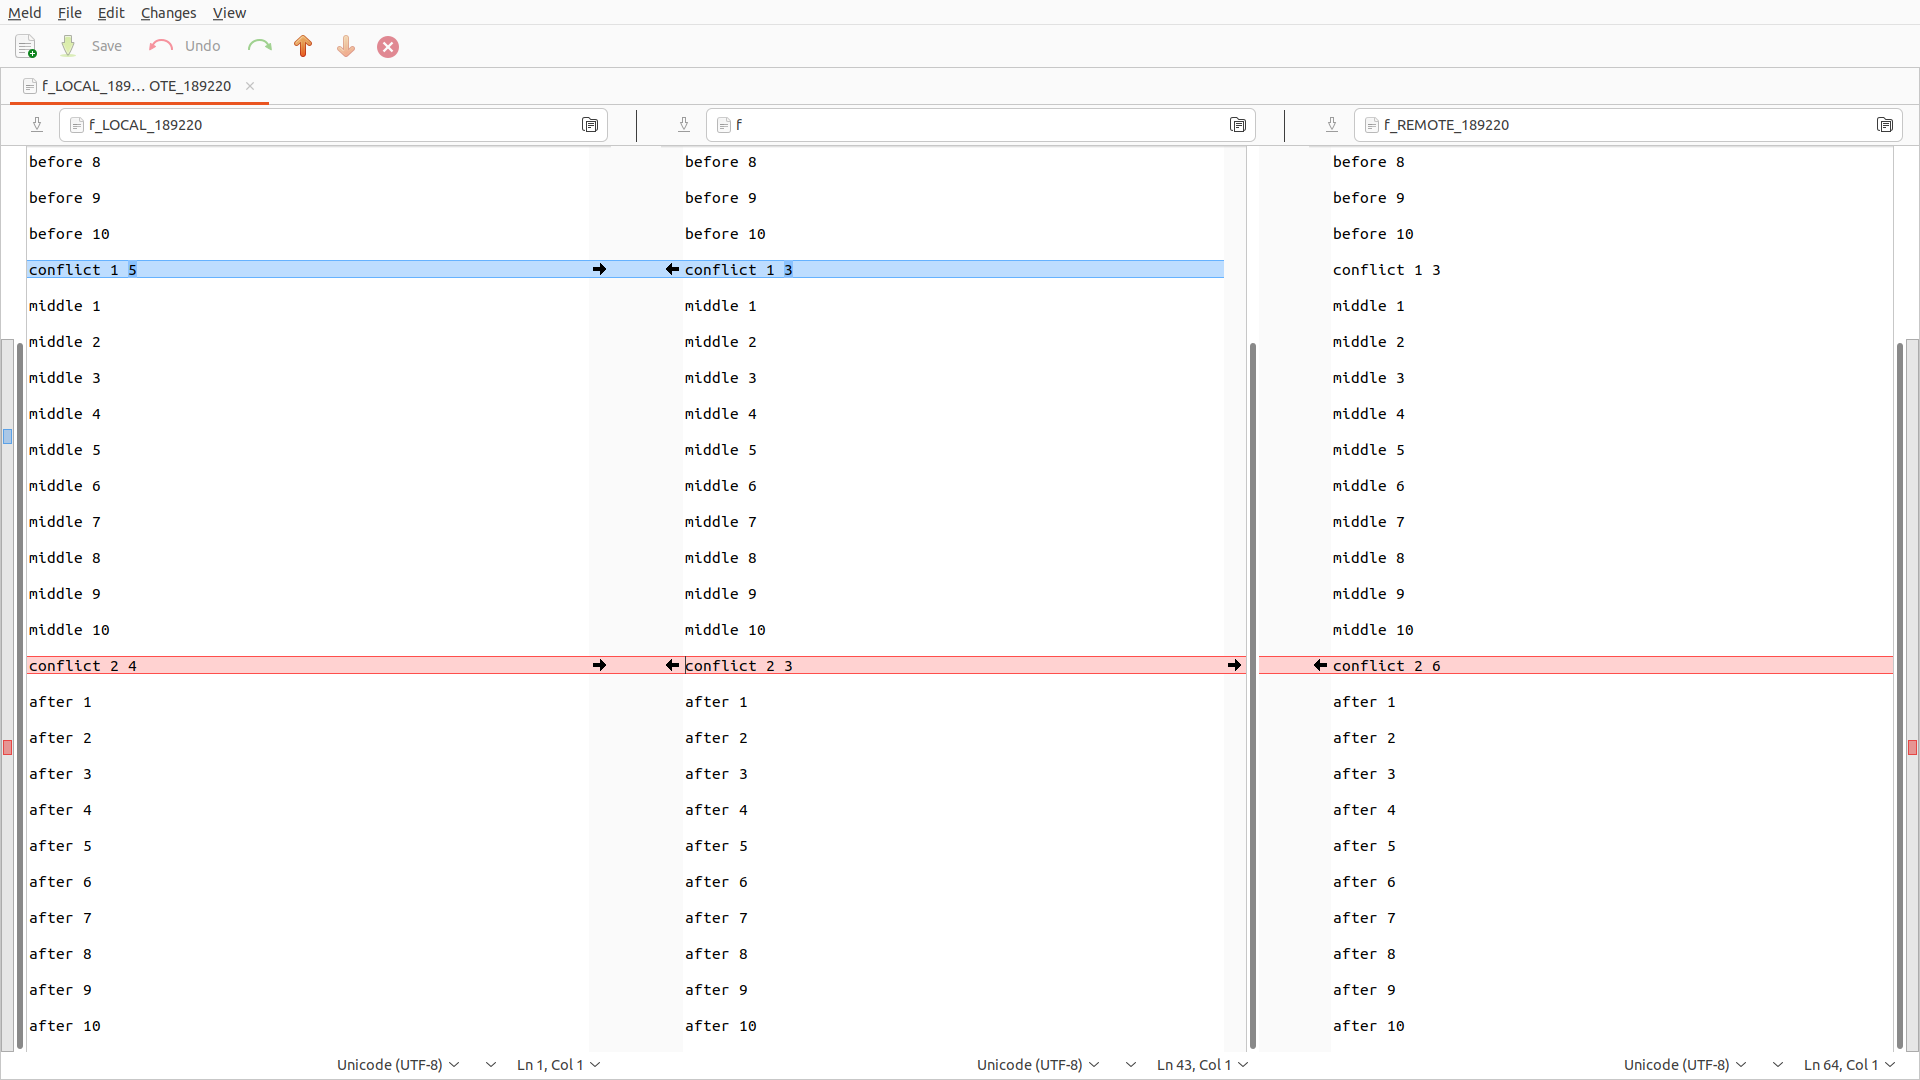Go to previous change with up arrow
Image resolution: width=1920 pixels, height=1080 pixels.
click(303, 46)
